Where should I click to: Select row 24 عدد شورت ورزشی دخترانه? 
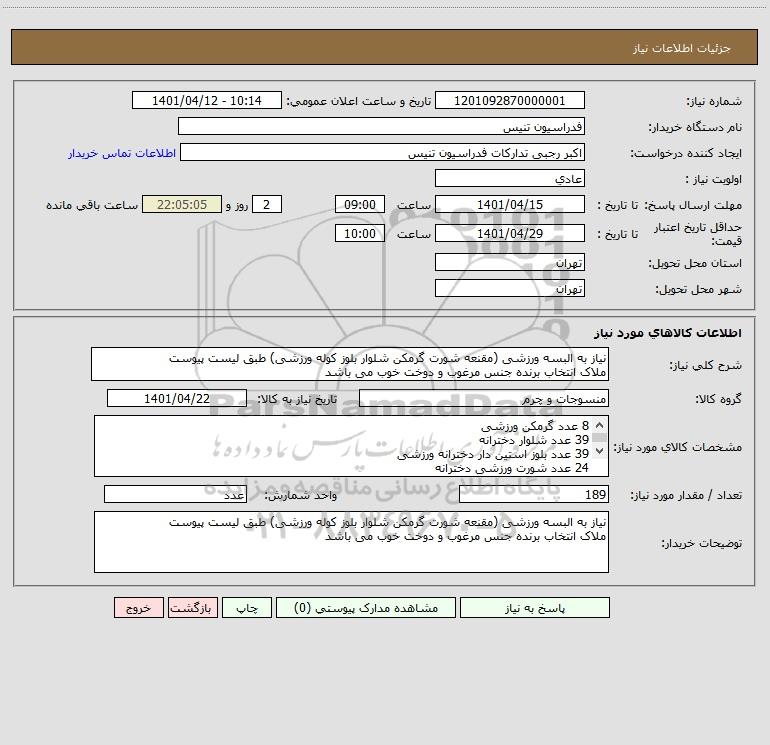coord(512,468)
